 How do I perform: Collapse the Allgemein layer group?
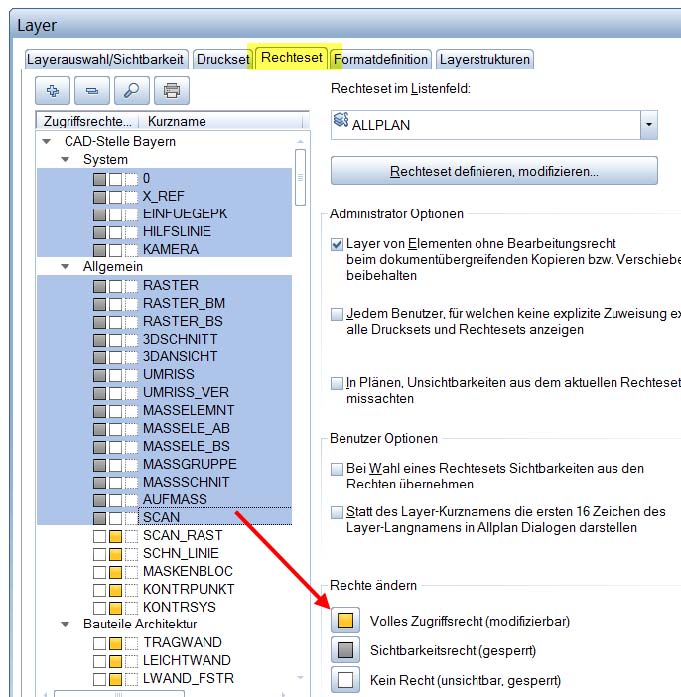click(66, 267)
